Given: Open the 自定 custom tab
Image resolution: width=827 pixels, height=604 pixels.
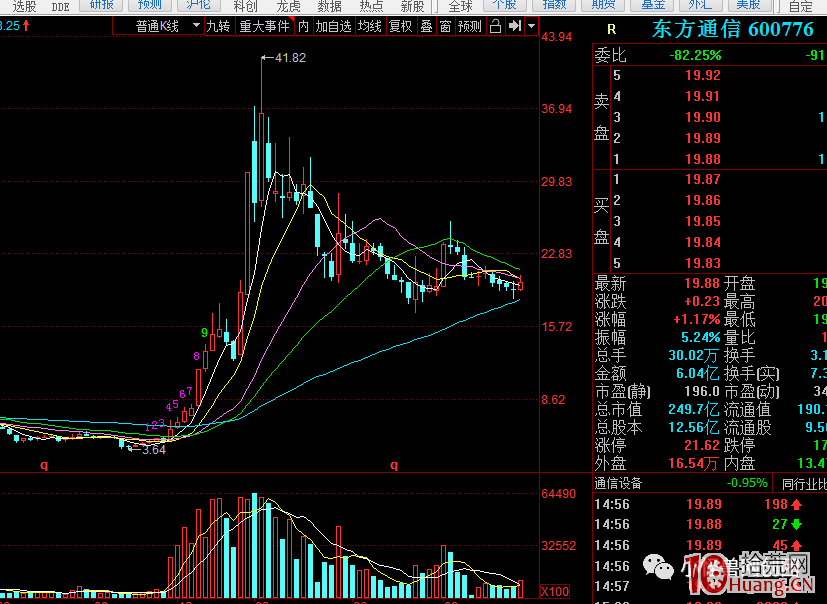Looking at the screenshot, I should tap(801, 6).
